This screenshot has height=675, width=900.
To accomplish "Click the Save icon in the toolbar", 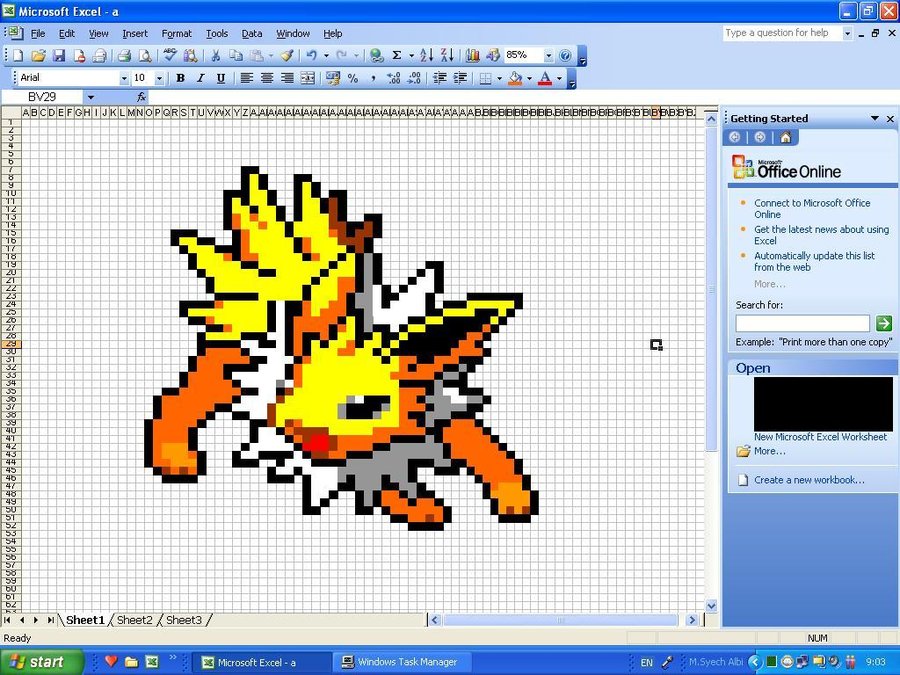I will coord(59,56).
